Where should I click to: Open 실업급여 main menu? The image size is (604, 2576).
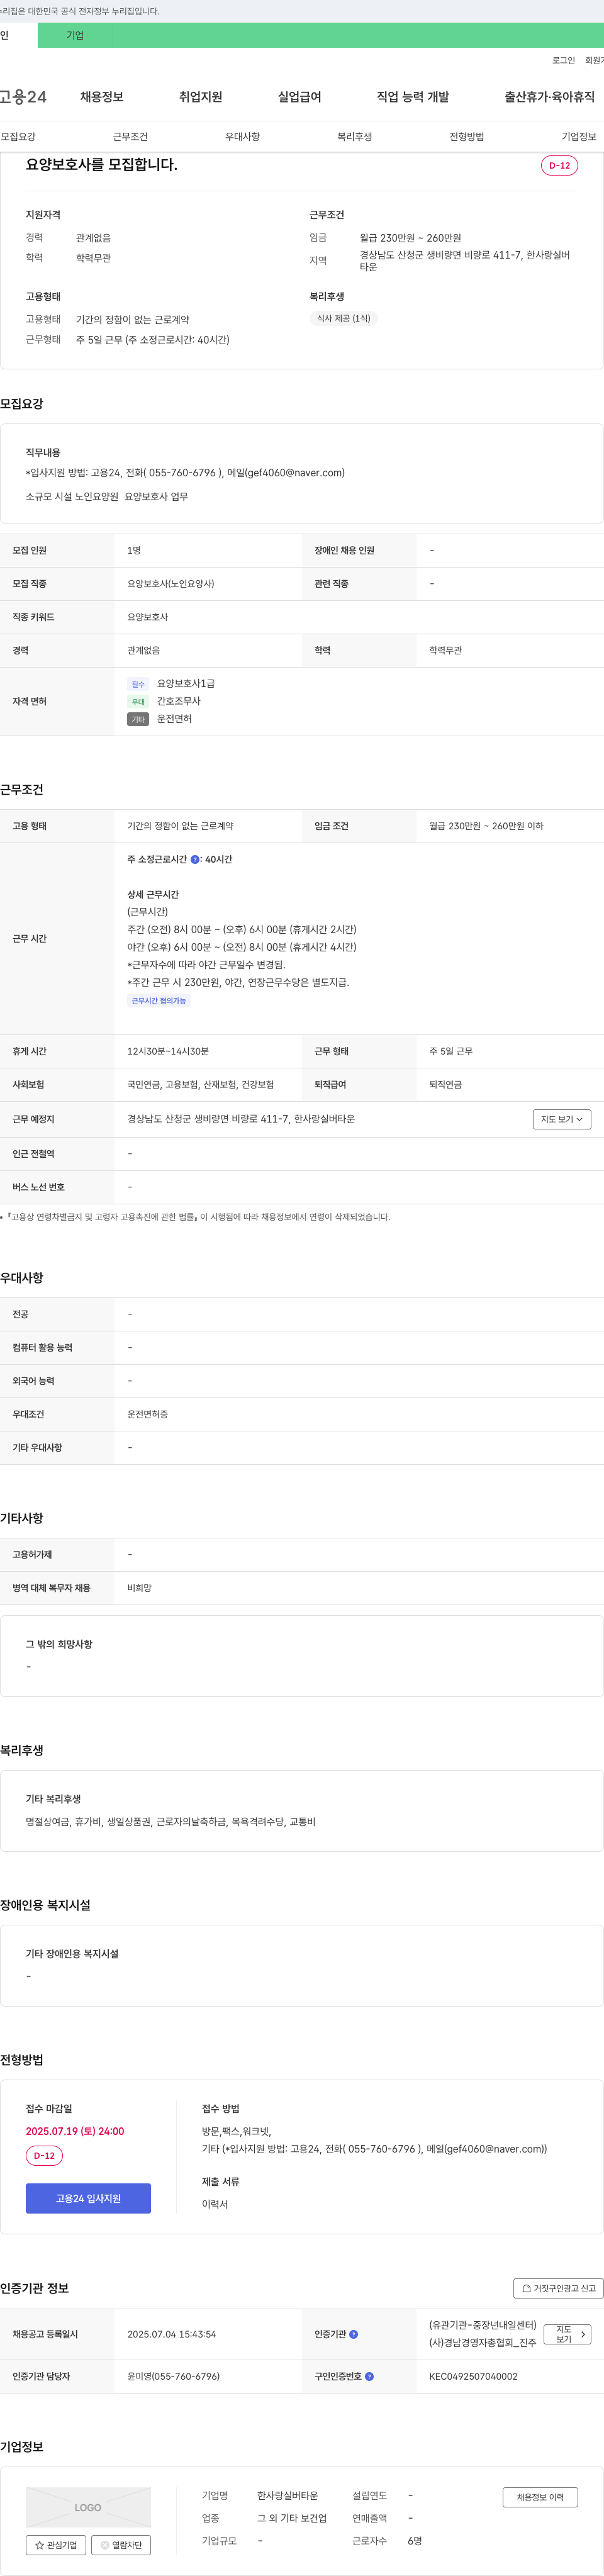tap(299, 97)
